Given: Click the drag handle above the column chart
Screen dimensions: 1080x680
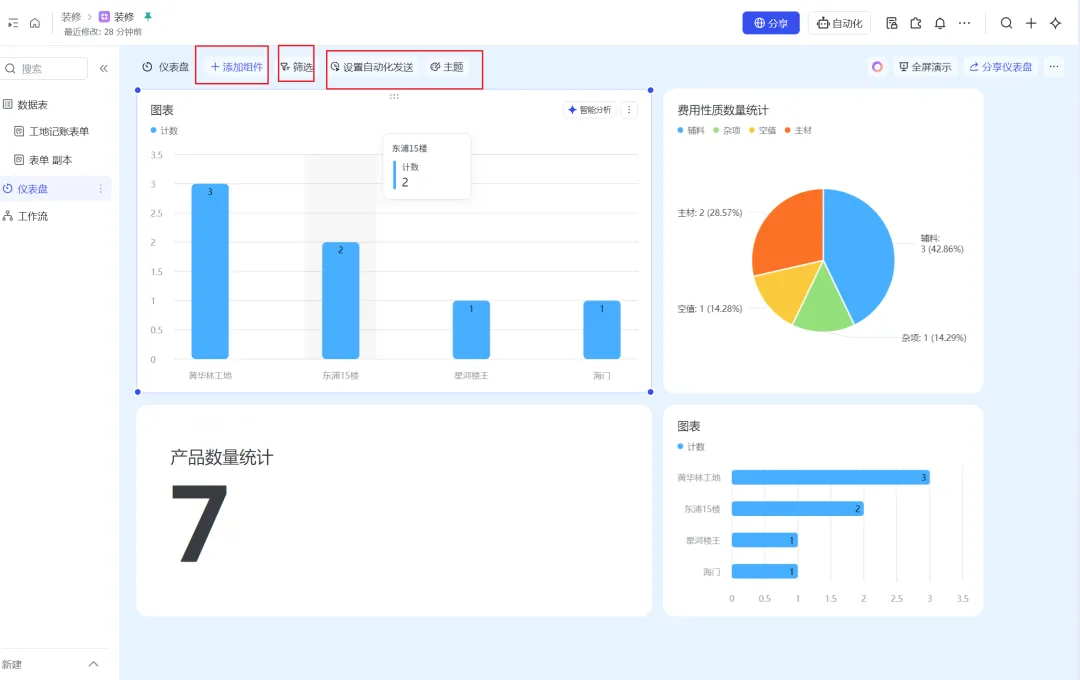Looking at the screenshot, I should 394,96.
